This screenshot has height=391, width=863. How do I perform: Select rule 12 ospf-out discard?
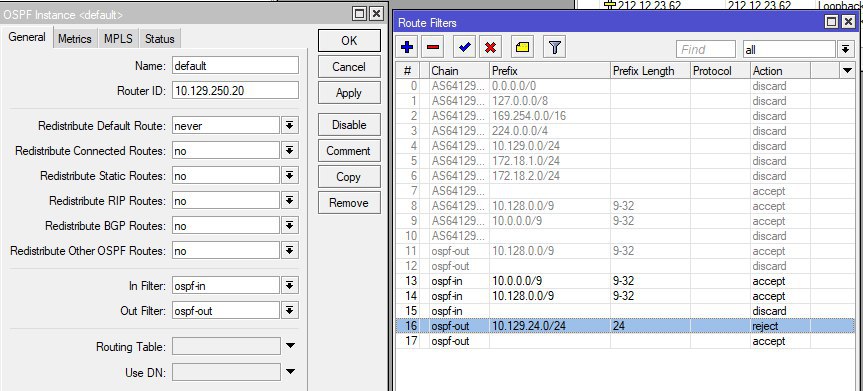625,265
